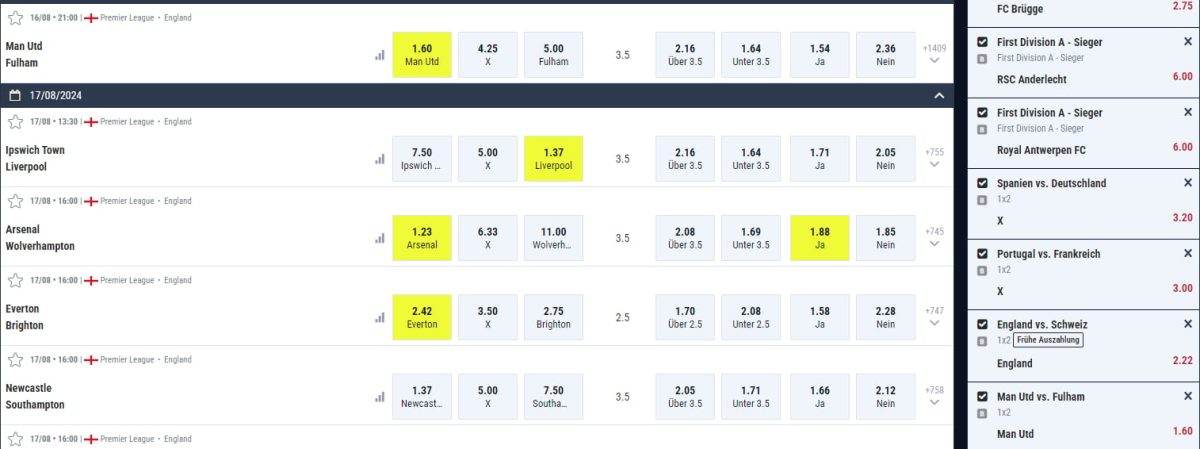Image resolution: width=1200 pixels, height=449 pixels.
Task: Toggle checkbox for England vs. Schweiz bet
Action: [982, 324]
